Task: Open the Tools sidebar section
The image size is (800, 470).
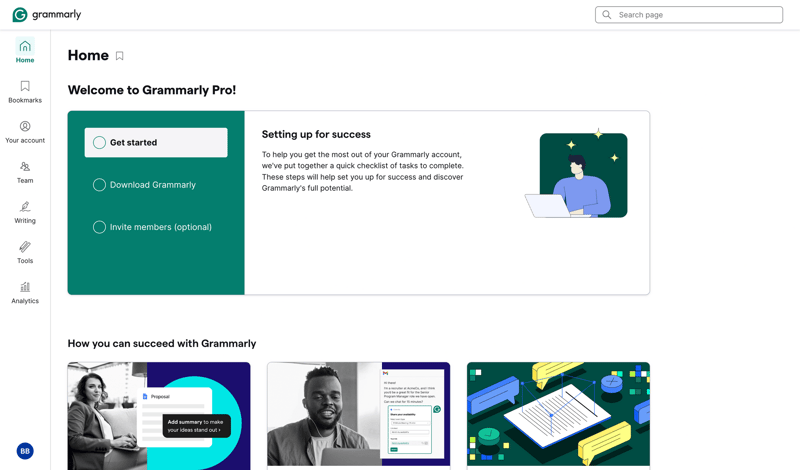Action: click(x=24, y=252)
